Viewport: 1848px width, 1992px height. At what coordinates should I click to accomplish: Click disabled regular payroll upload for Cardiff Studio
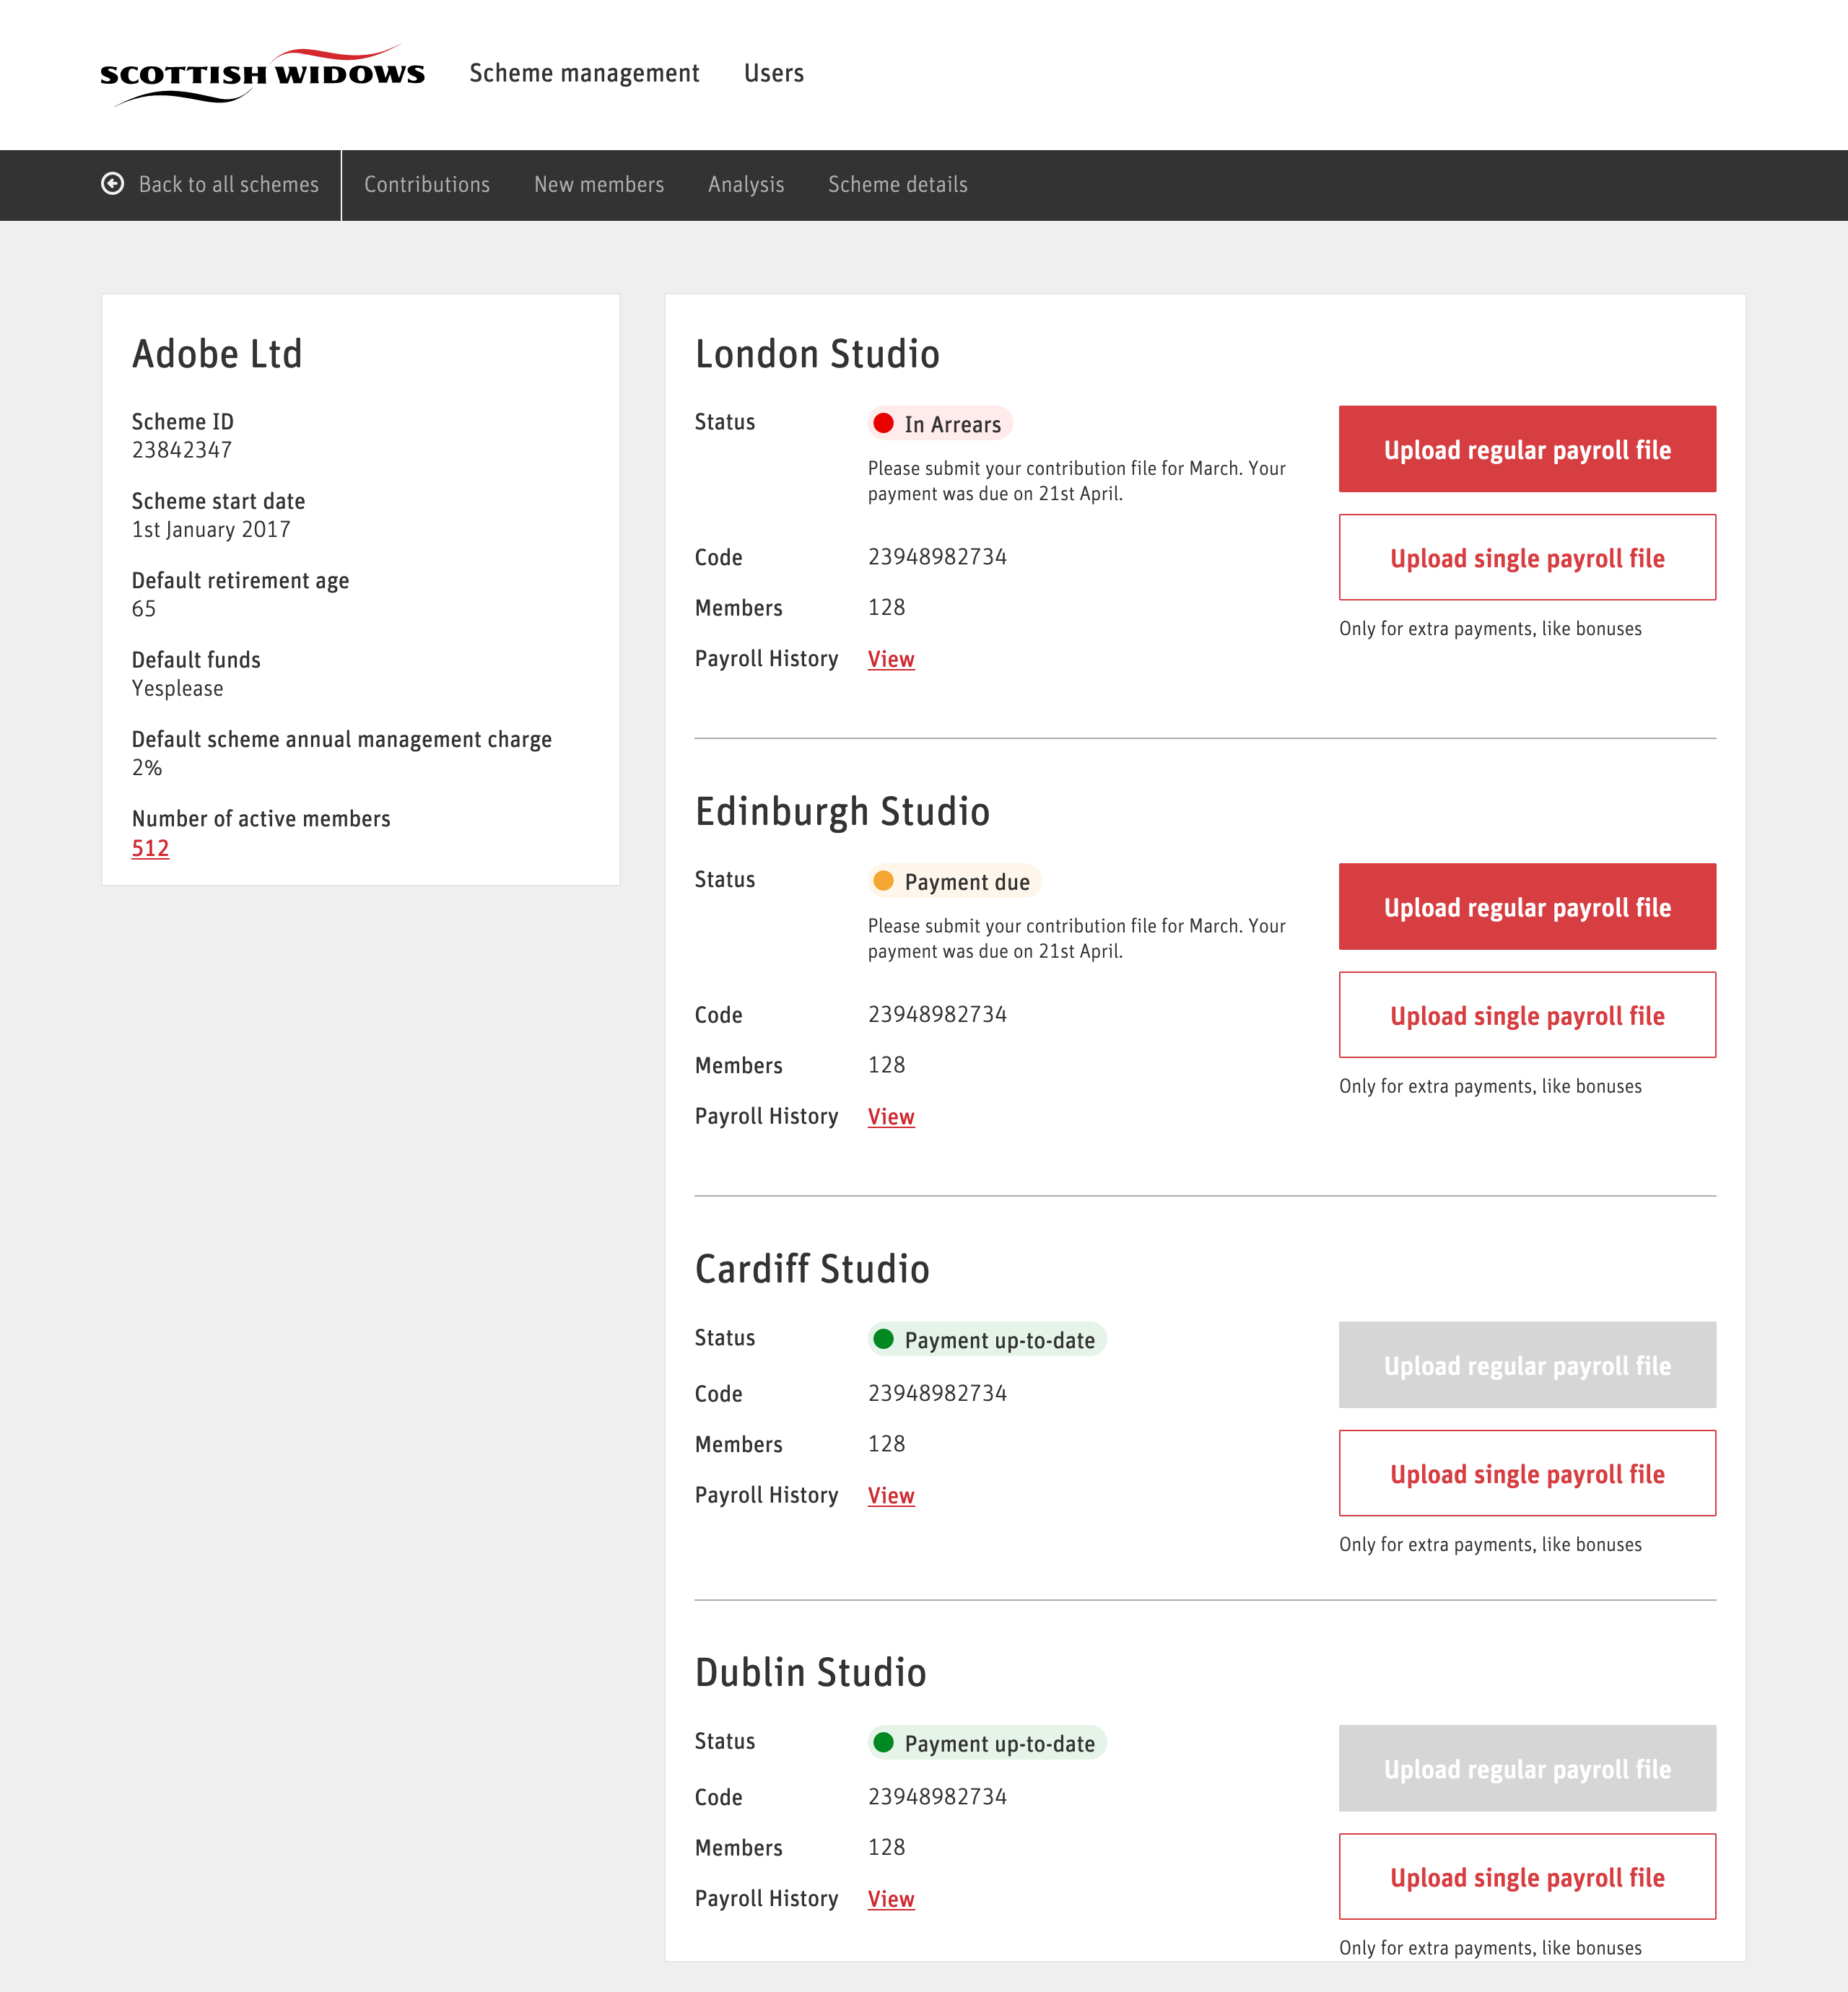point(1527,1365)
